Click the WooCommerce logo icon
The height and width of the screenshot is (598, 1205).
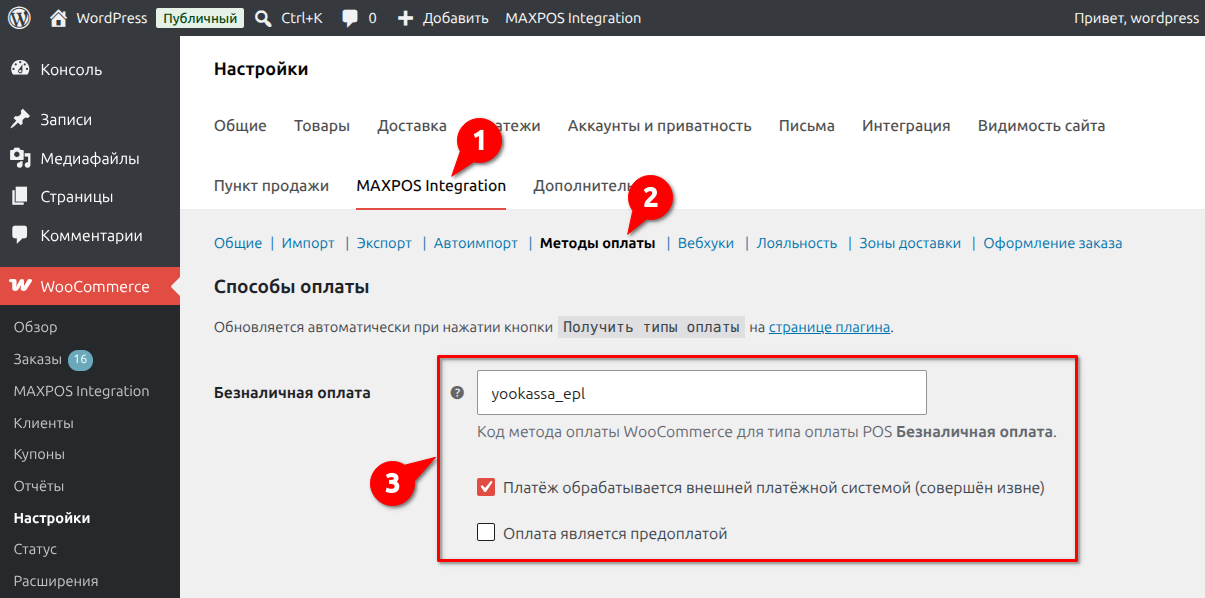click(x=20, y=286)
